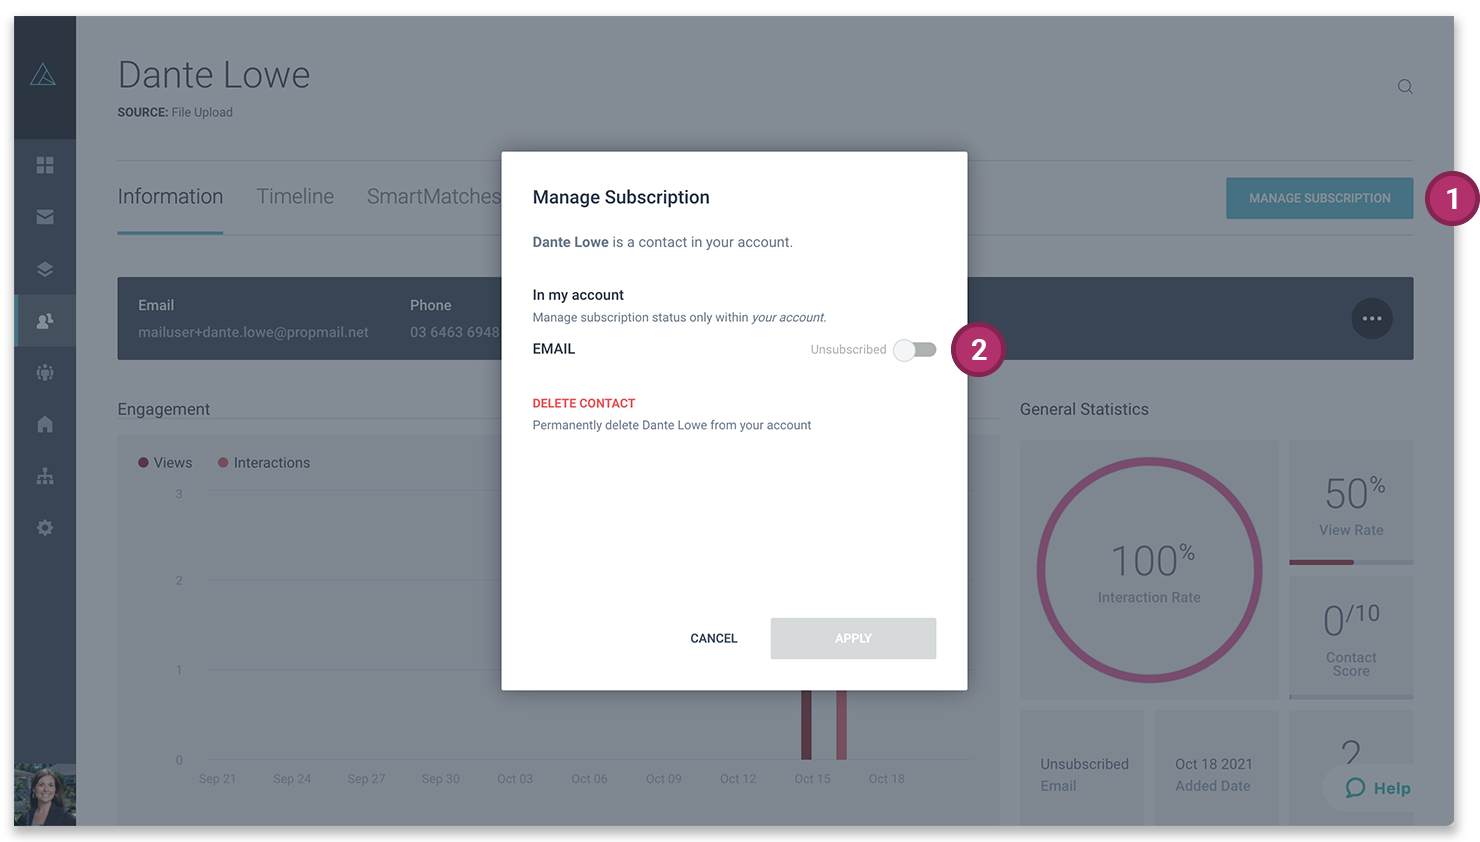Click the search magnifier icon

(x=1404, y=86)
